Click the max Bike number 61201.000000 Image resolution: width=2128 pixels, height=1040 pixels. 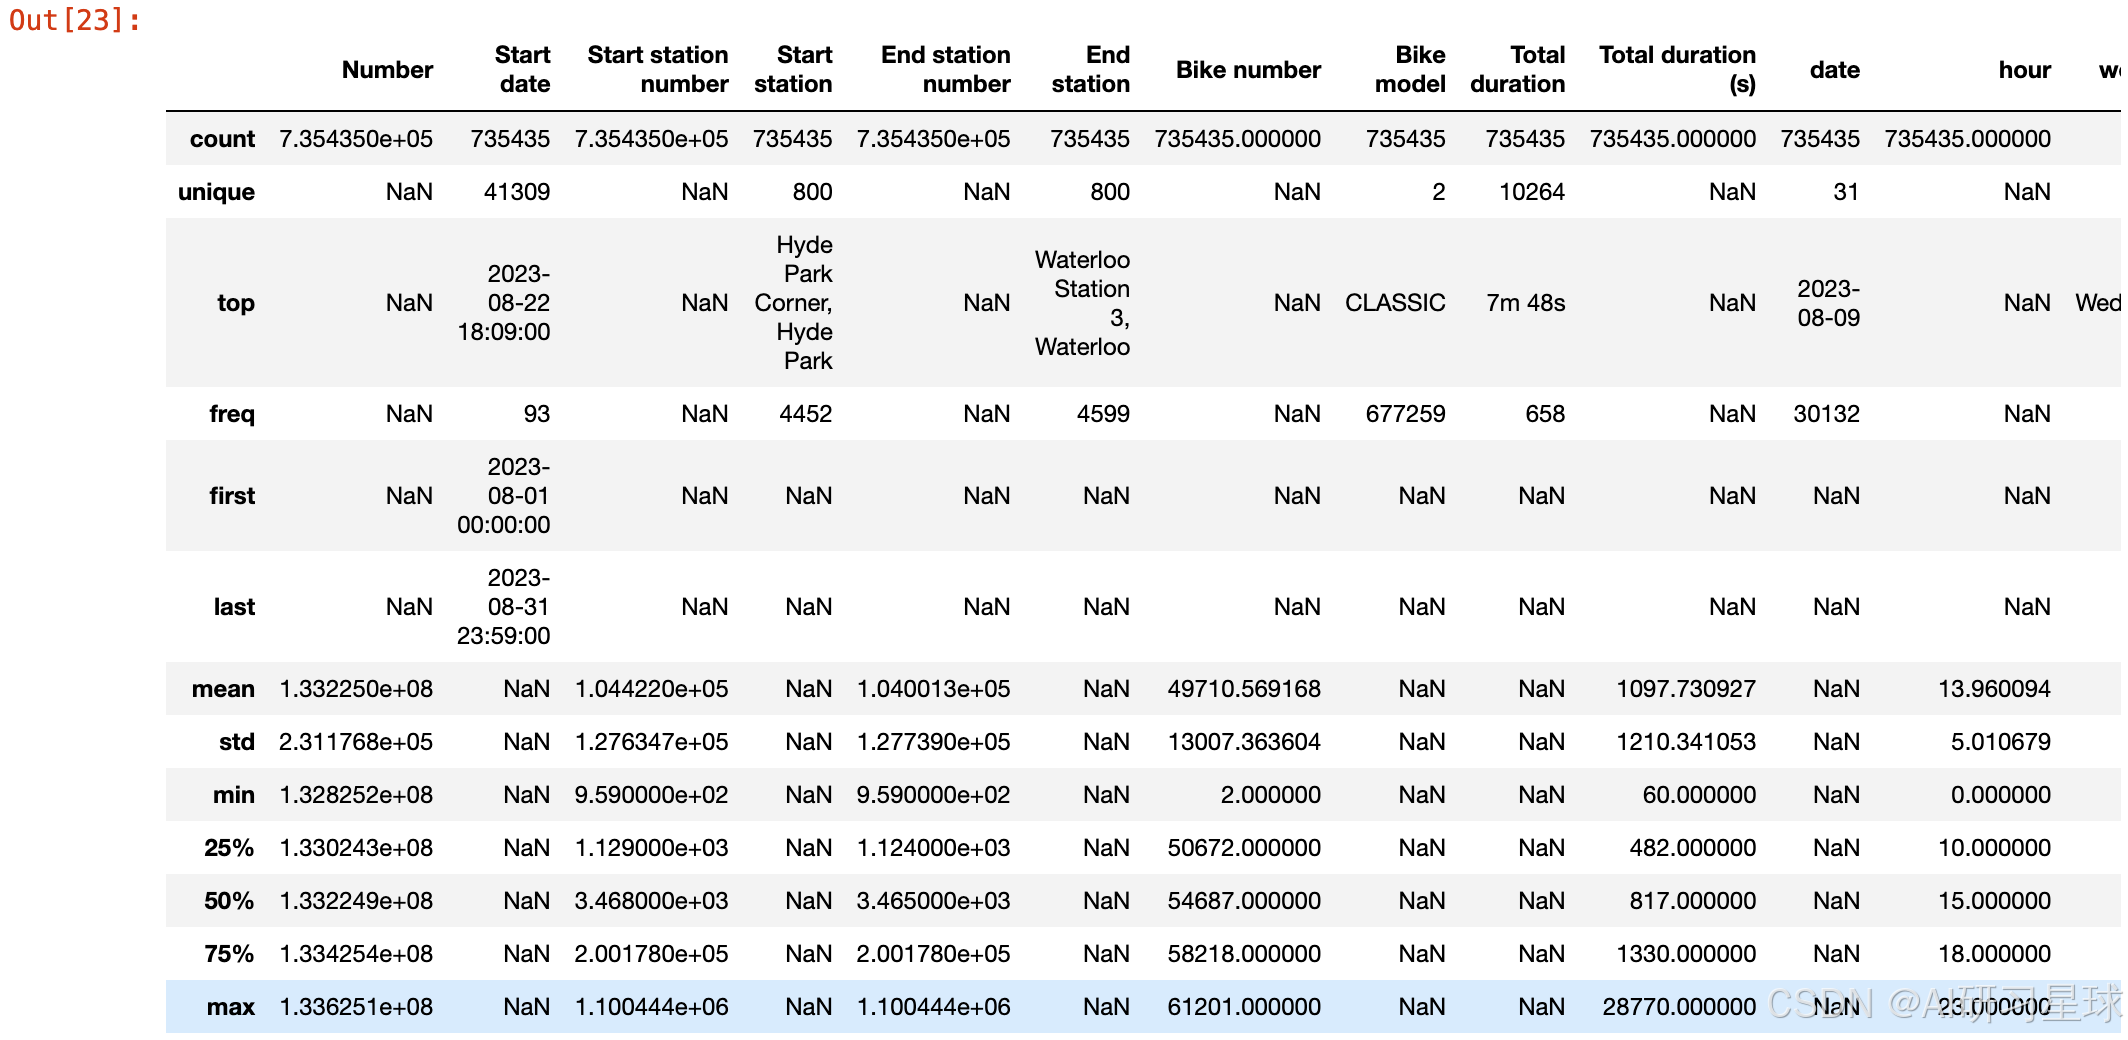pos(1244,1007)
